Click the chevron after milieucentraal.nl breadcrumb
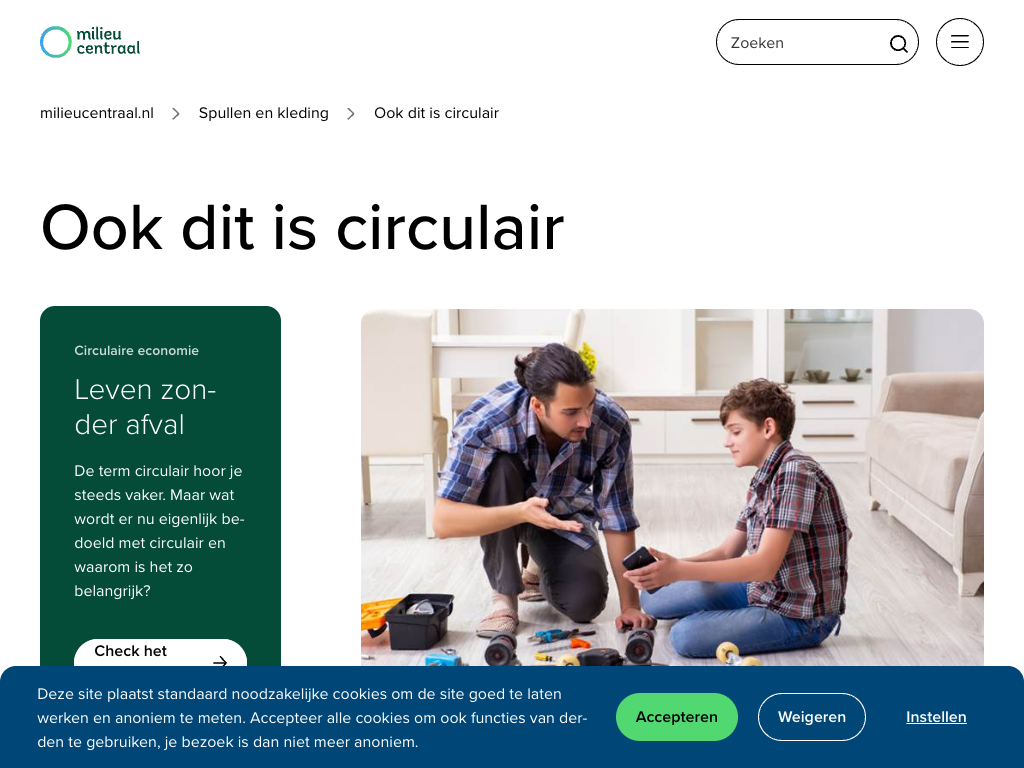Viewport: 1024px width, 768px height. coord(176,114)
